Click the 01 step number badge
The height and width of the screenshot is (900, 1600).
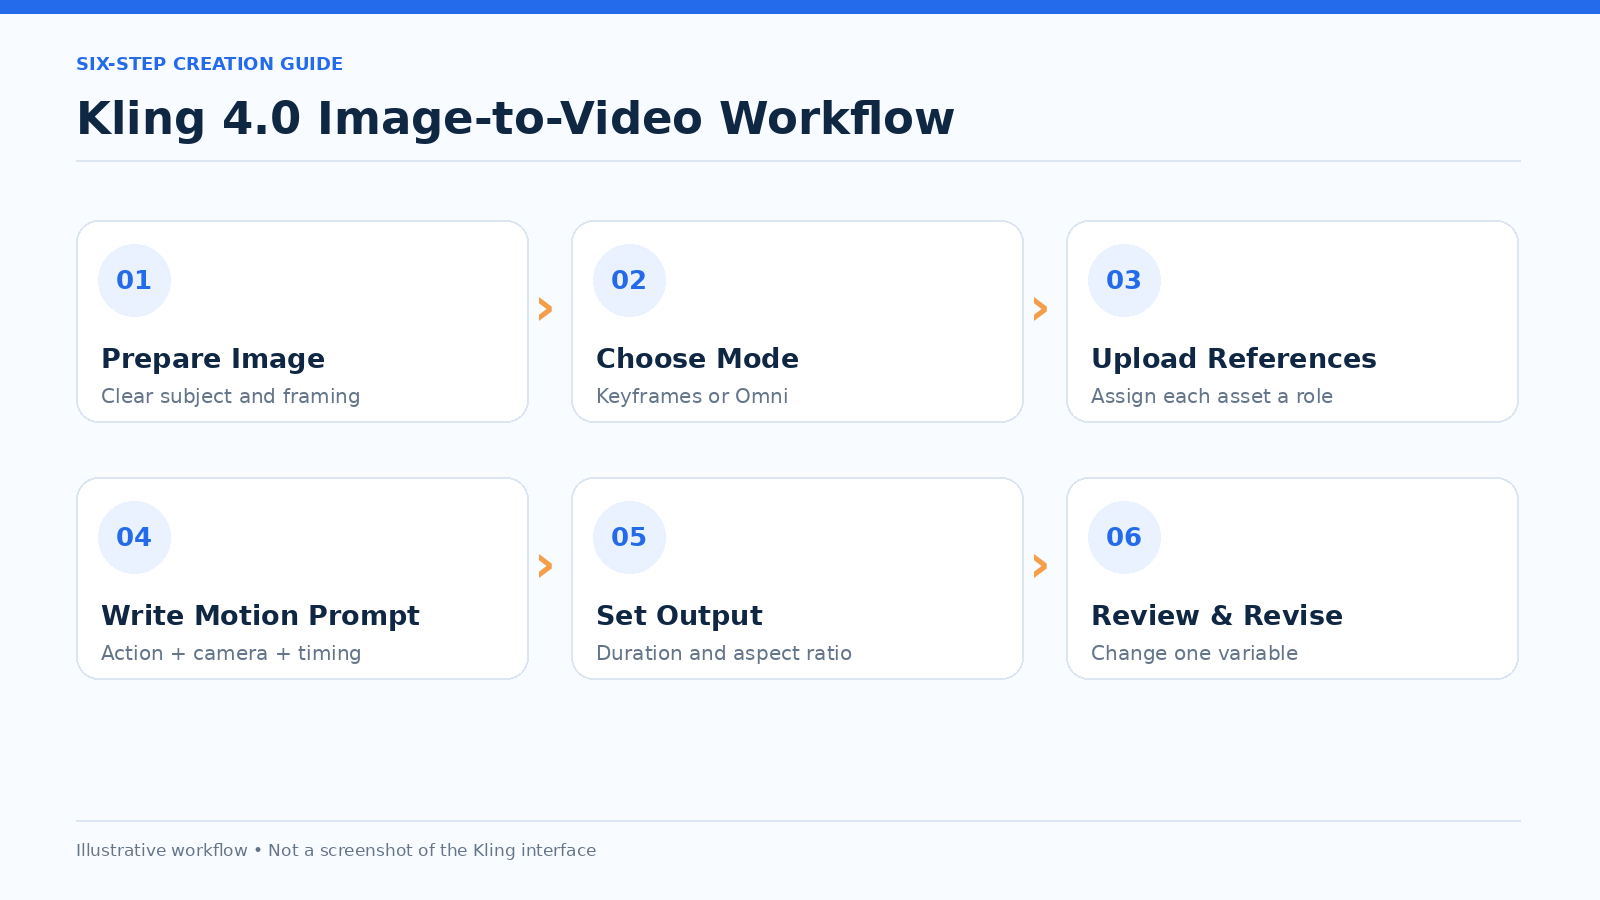(134, 280)
